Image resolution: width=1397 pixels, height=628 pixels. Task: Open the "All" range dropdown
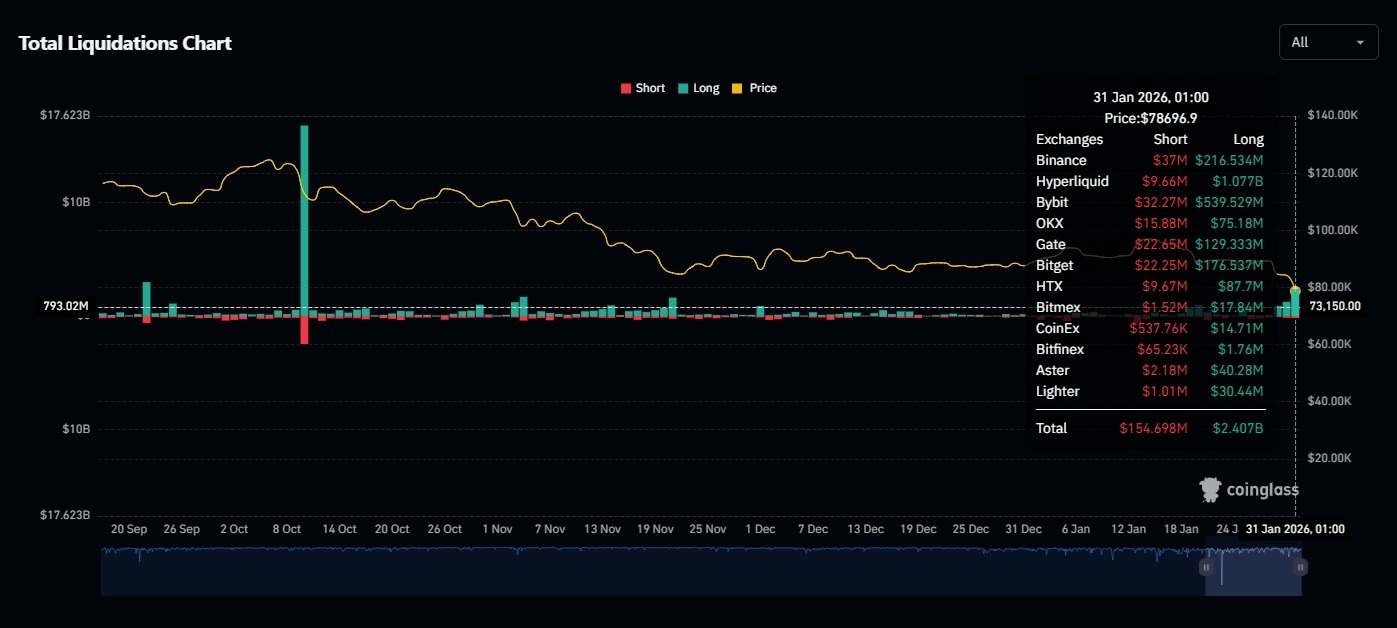pos(1327,42)
